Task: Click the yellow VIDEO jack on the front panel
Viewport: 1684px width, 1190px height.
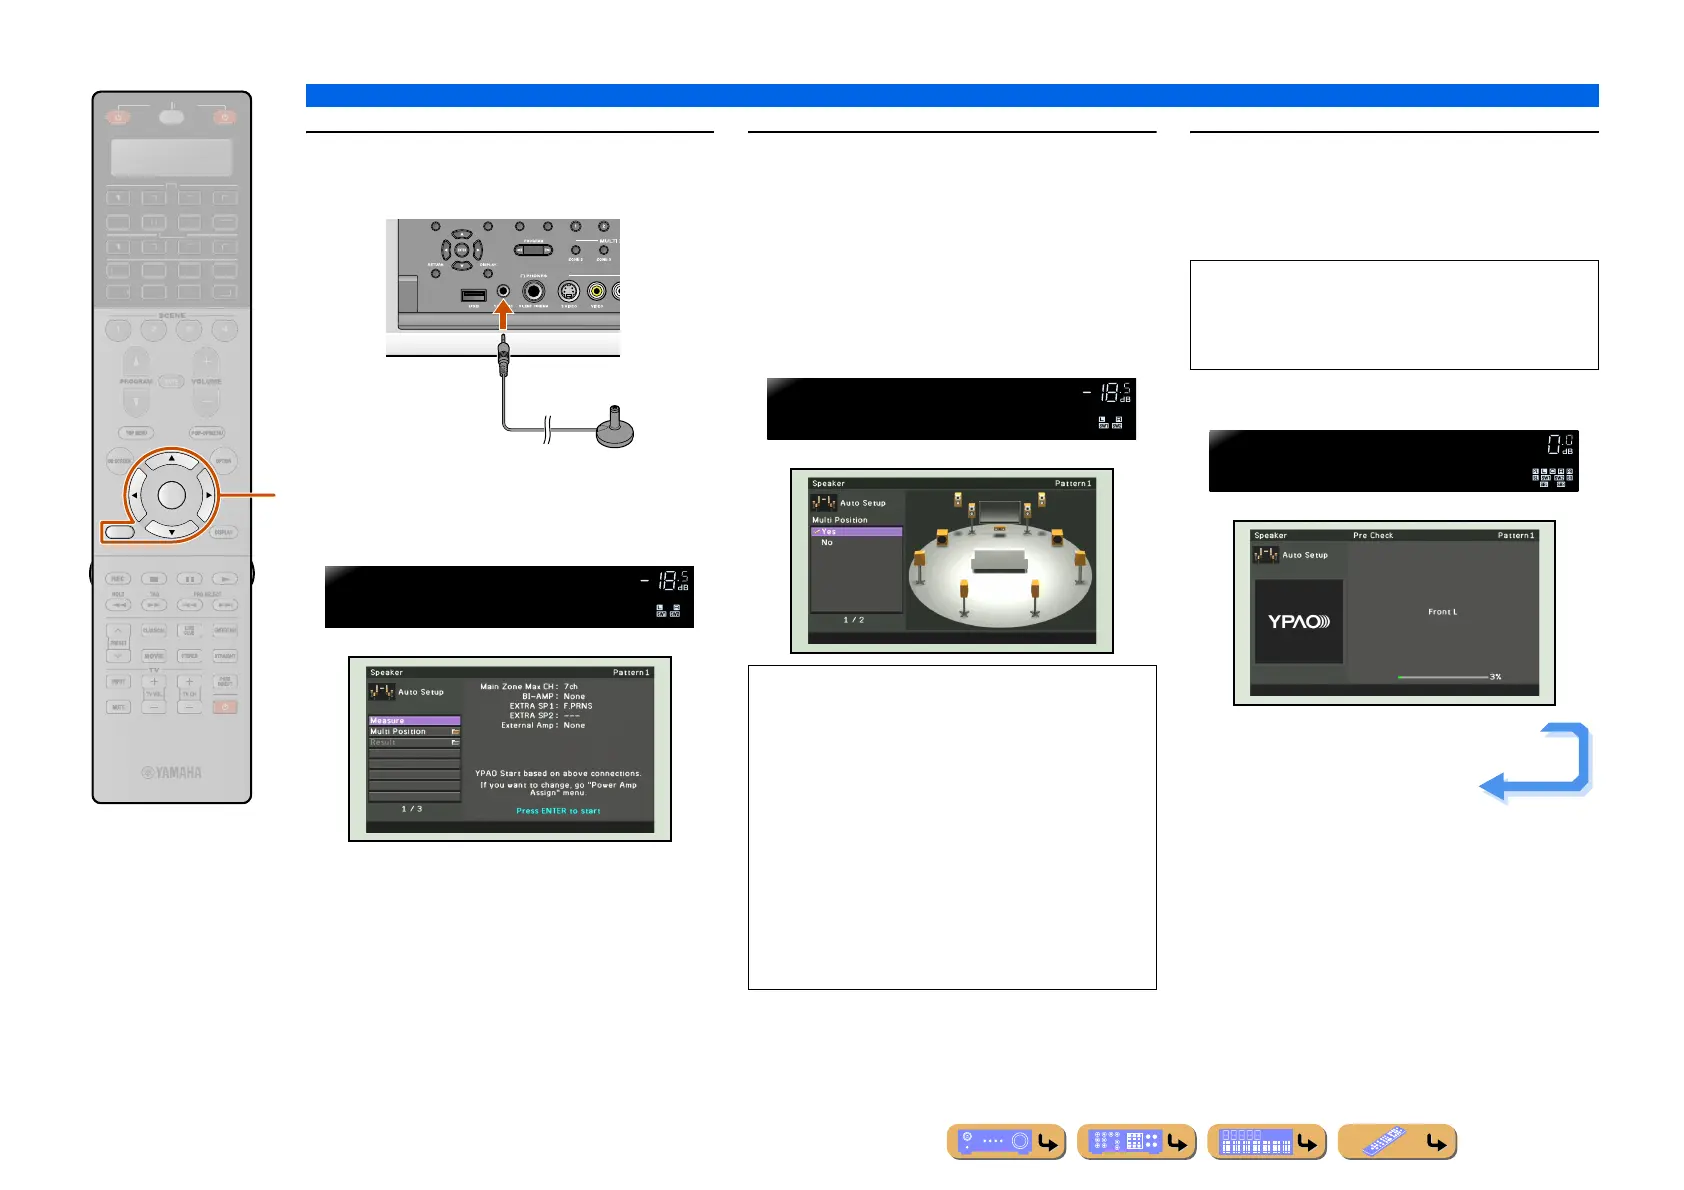Action: point(597,291)
